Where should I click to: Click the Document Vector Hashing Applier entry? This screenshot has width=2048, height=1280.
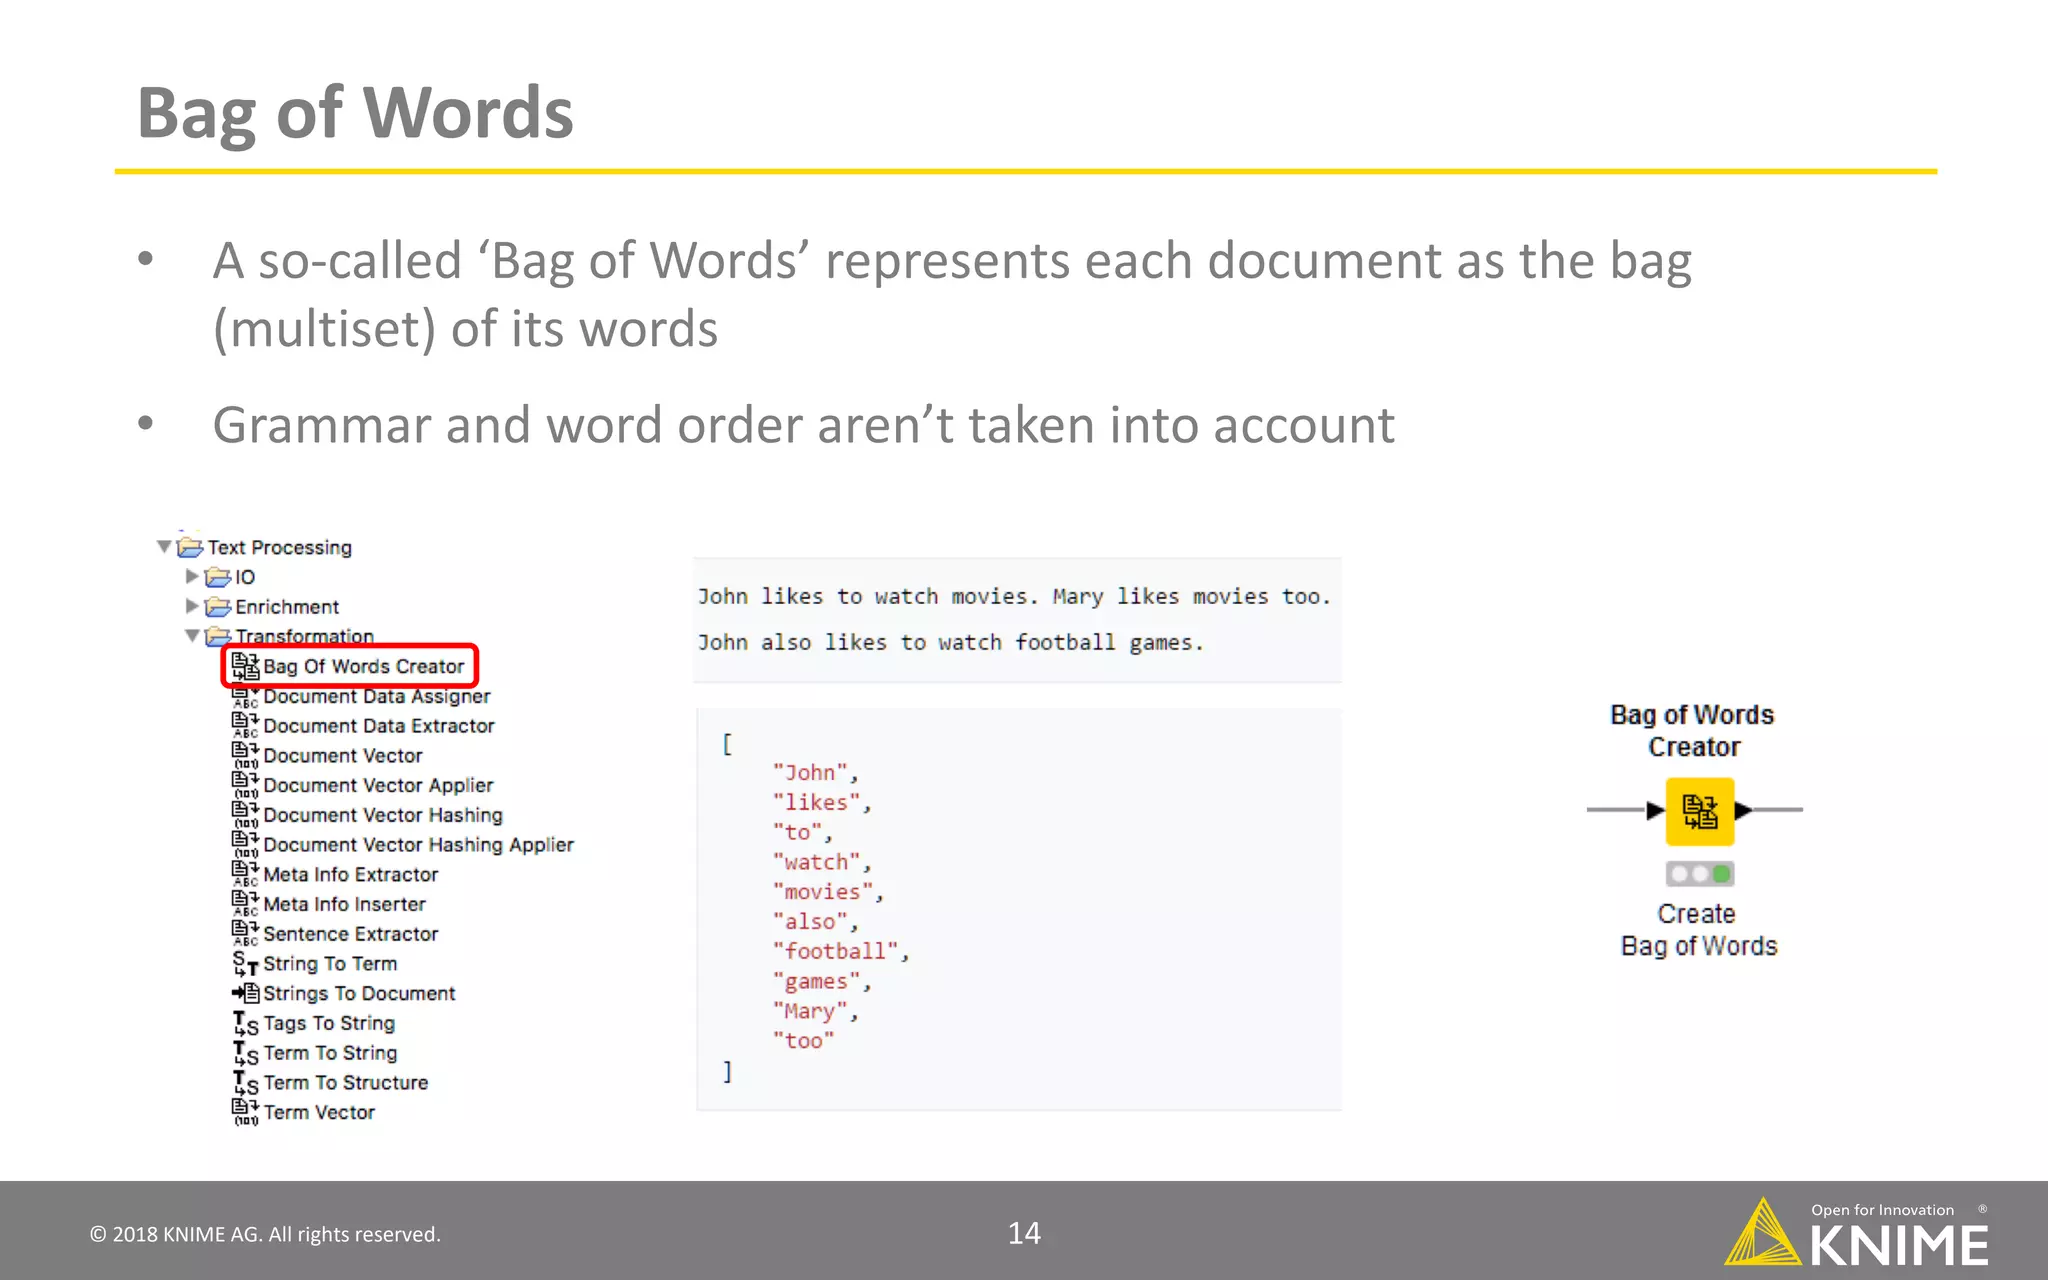418,845
